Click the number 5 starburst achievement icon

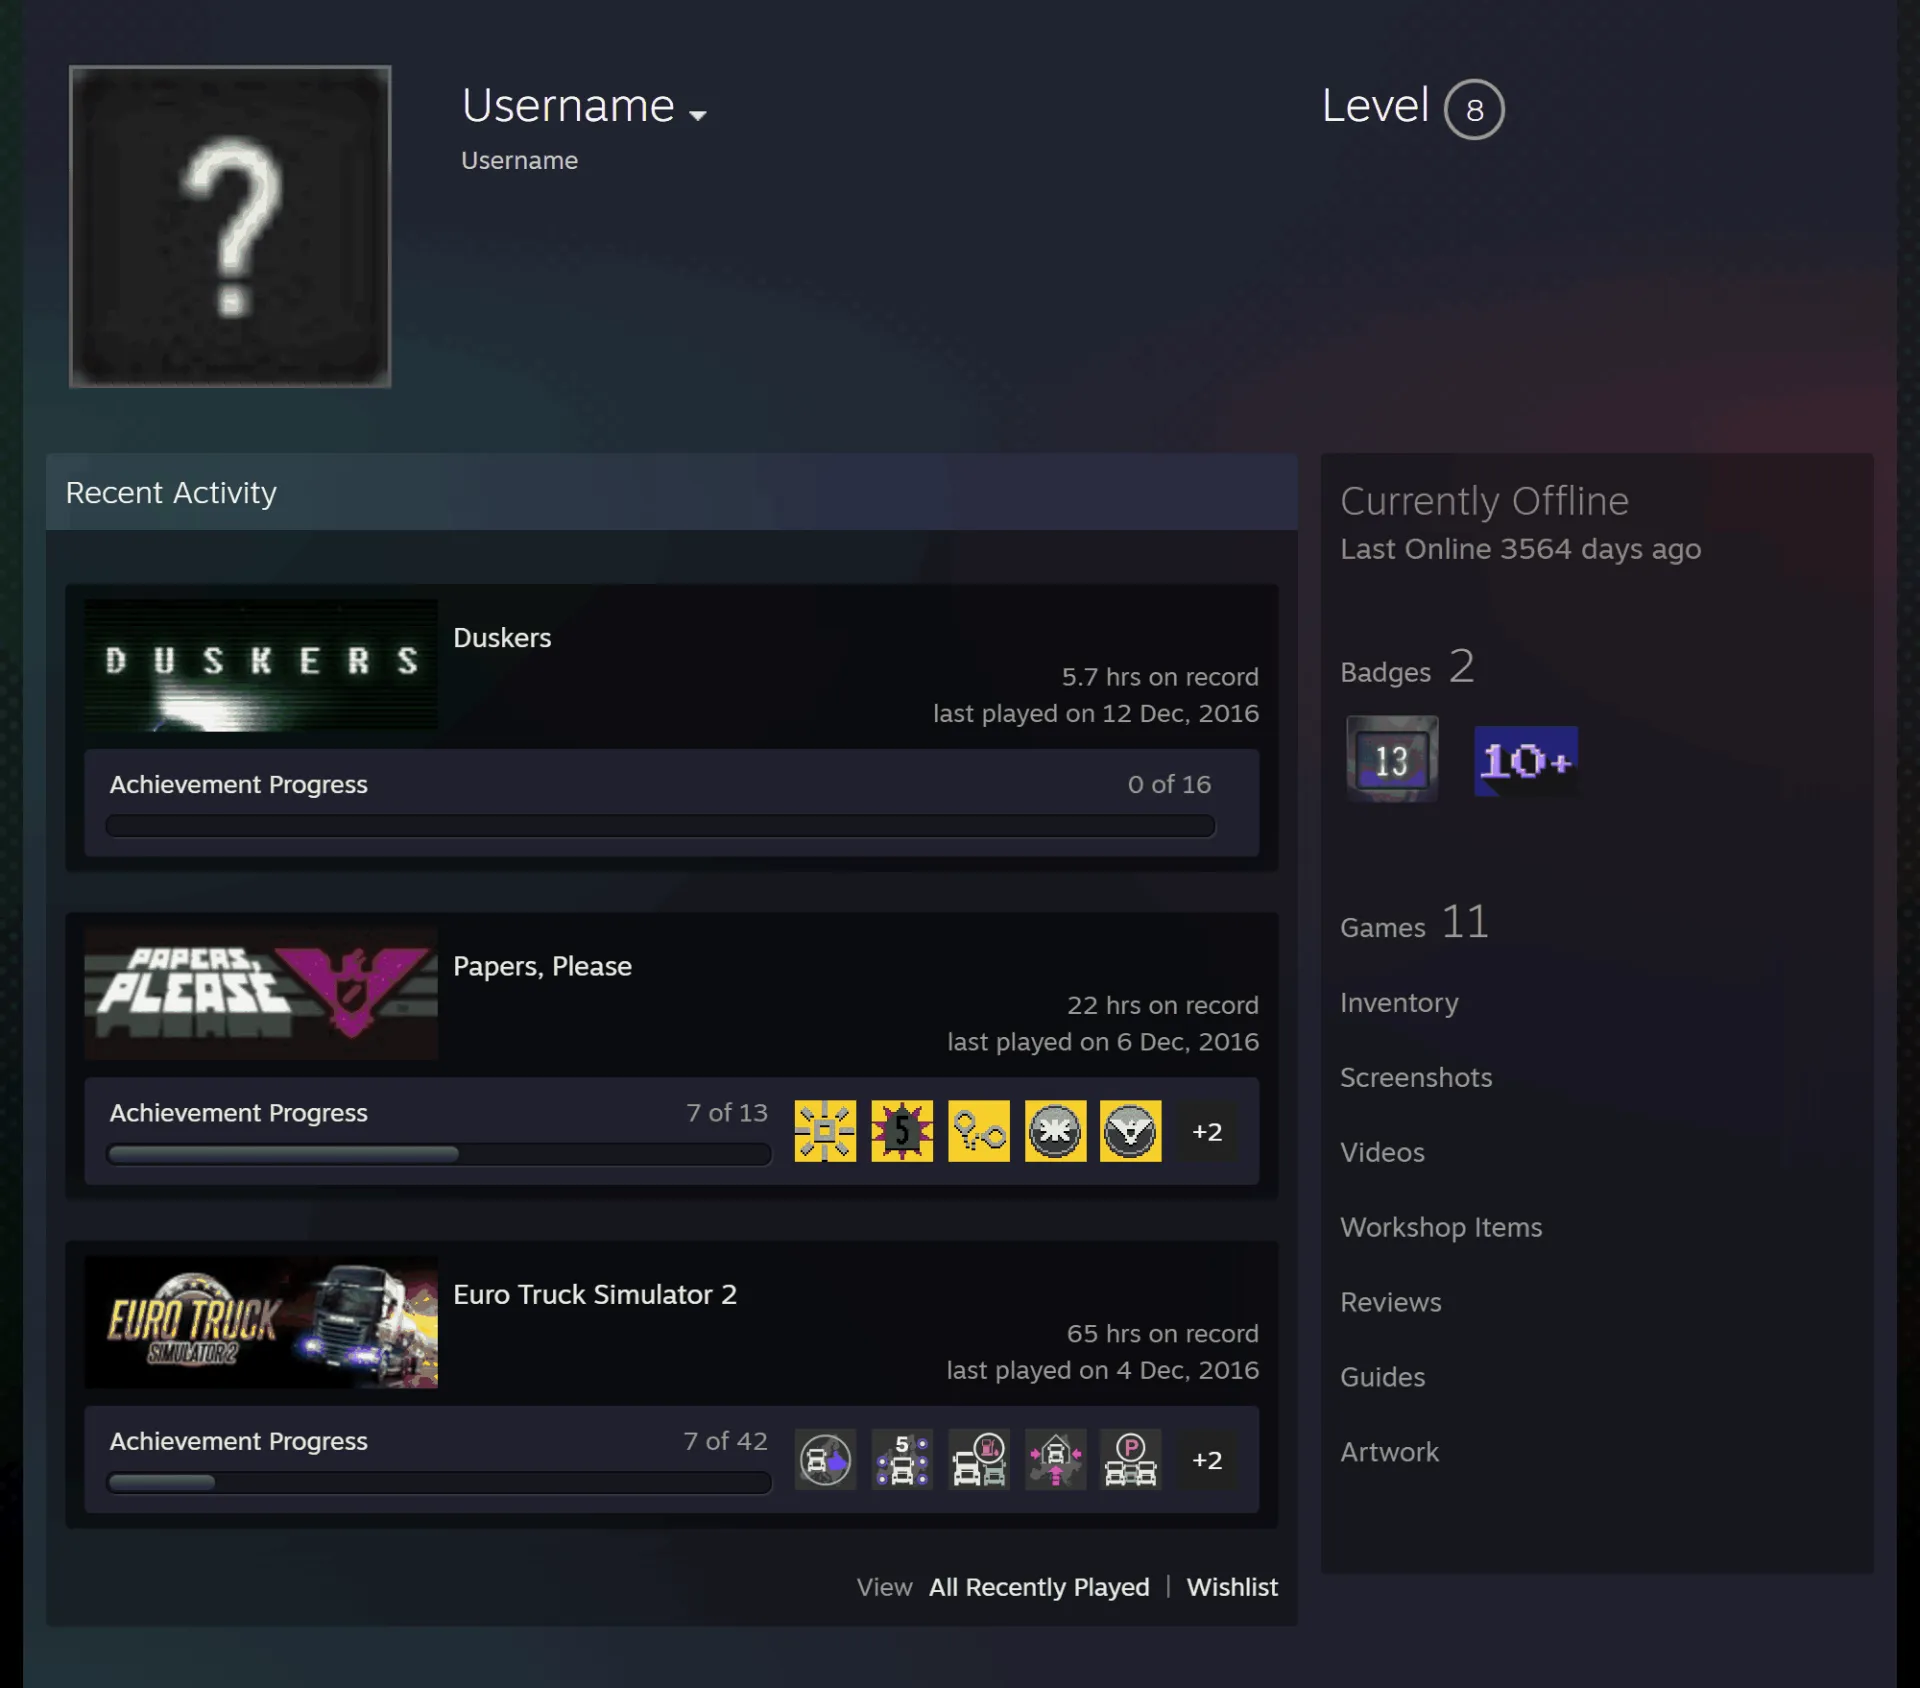[x=902, y=1131]
